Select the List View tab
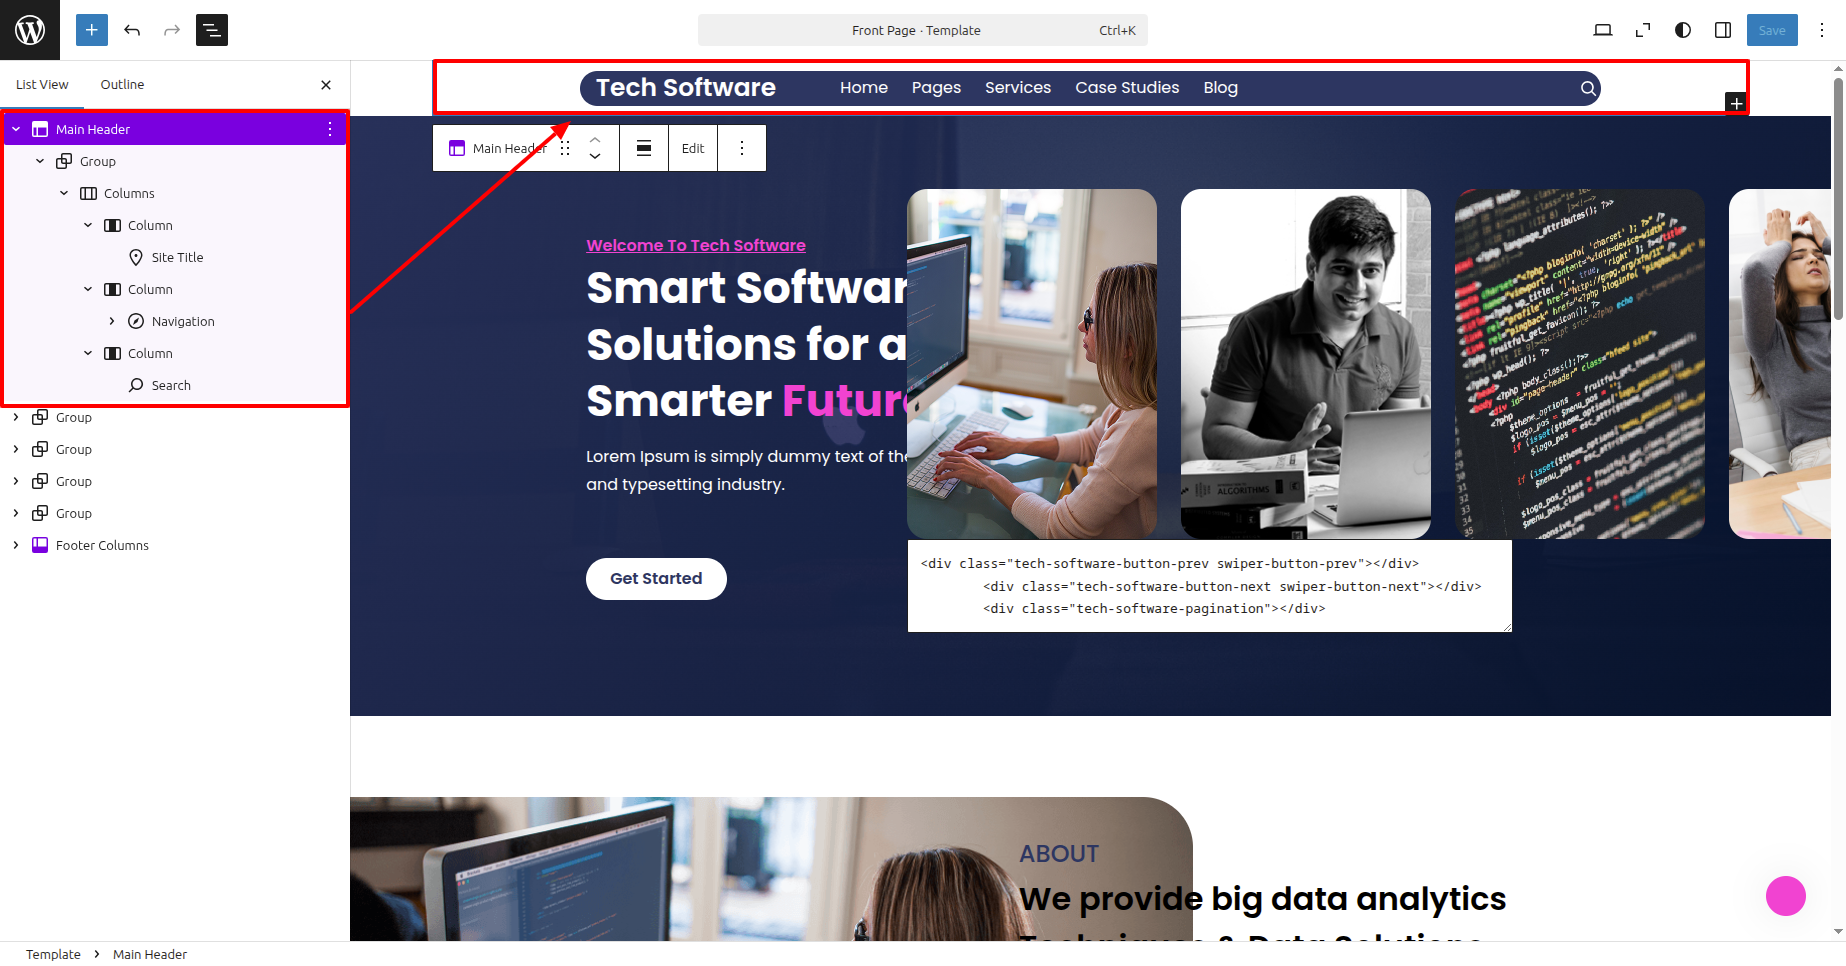1846x966 pixels. click(x=42, y=85)
